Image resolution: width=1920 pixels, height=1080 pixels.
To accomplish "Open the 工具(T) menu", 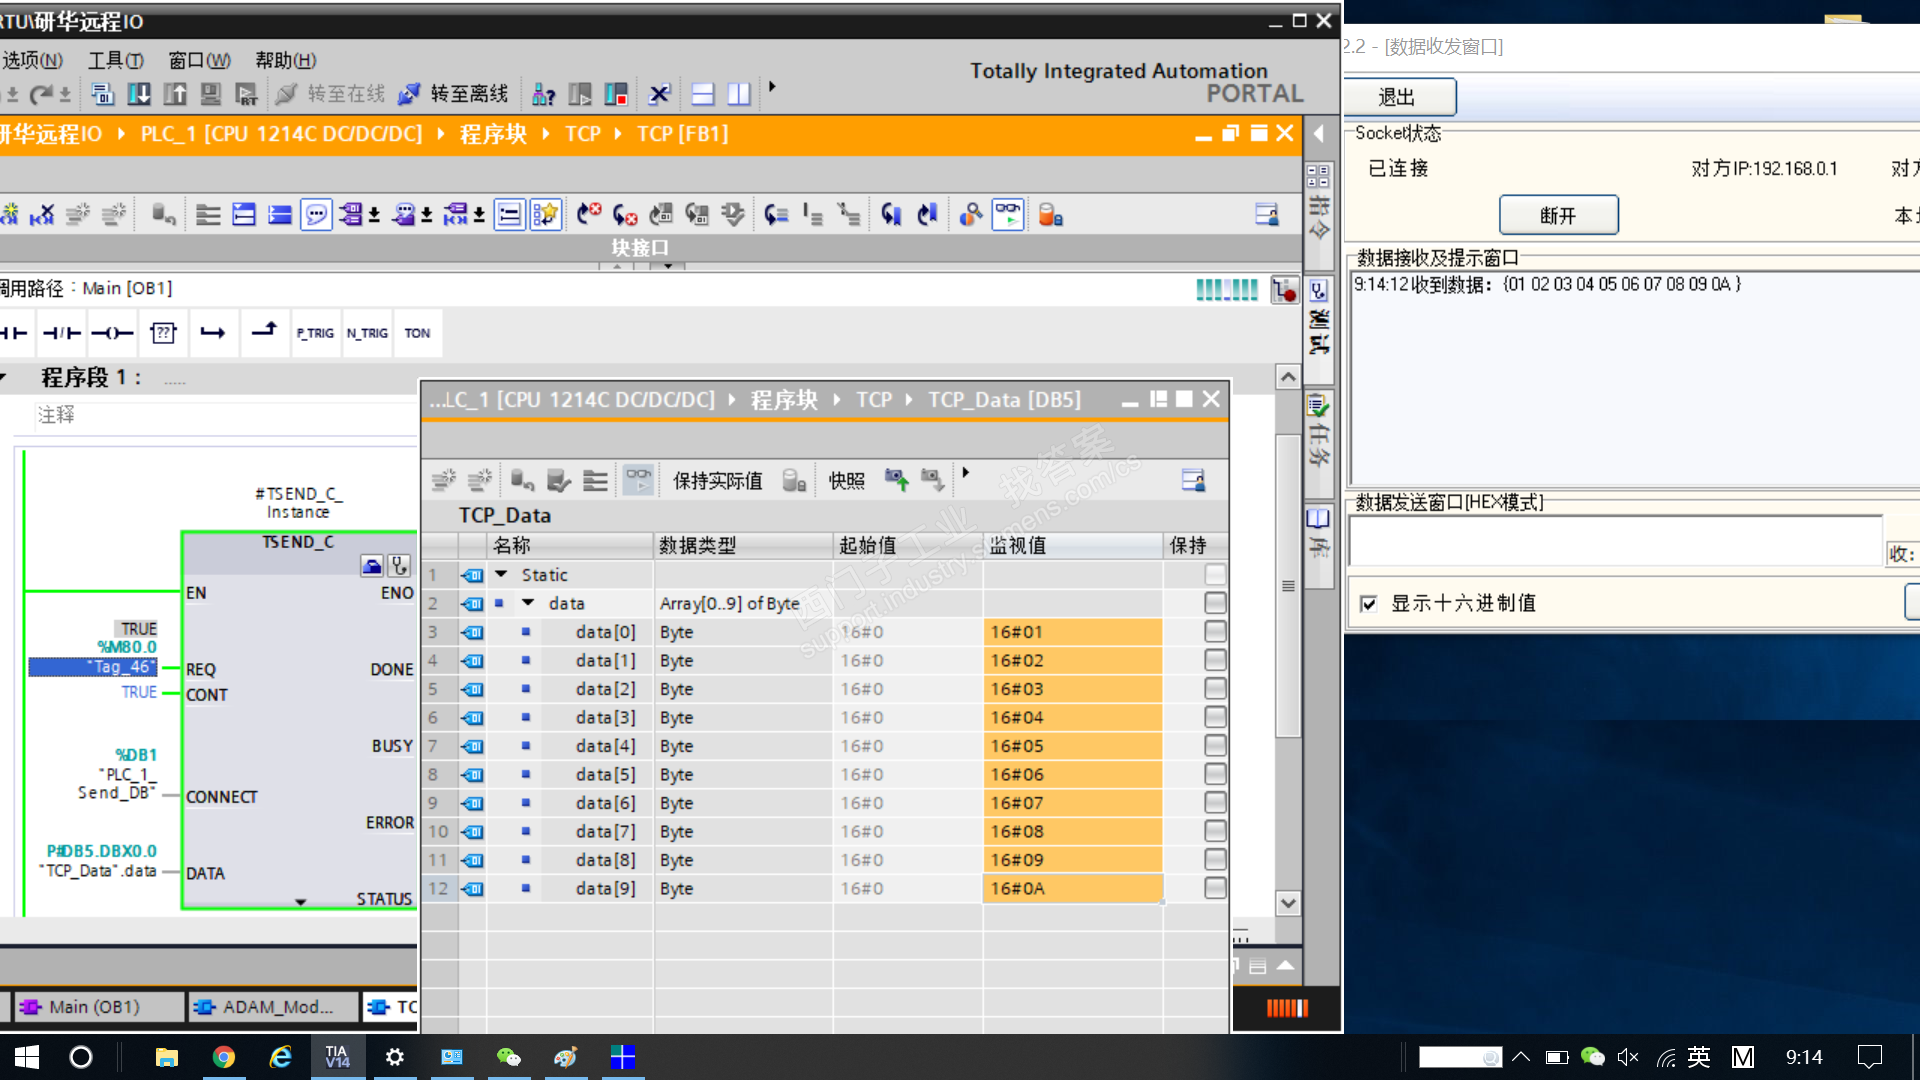I will 116,60.
